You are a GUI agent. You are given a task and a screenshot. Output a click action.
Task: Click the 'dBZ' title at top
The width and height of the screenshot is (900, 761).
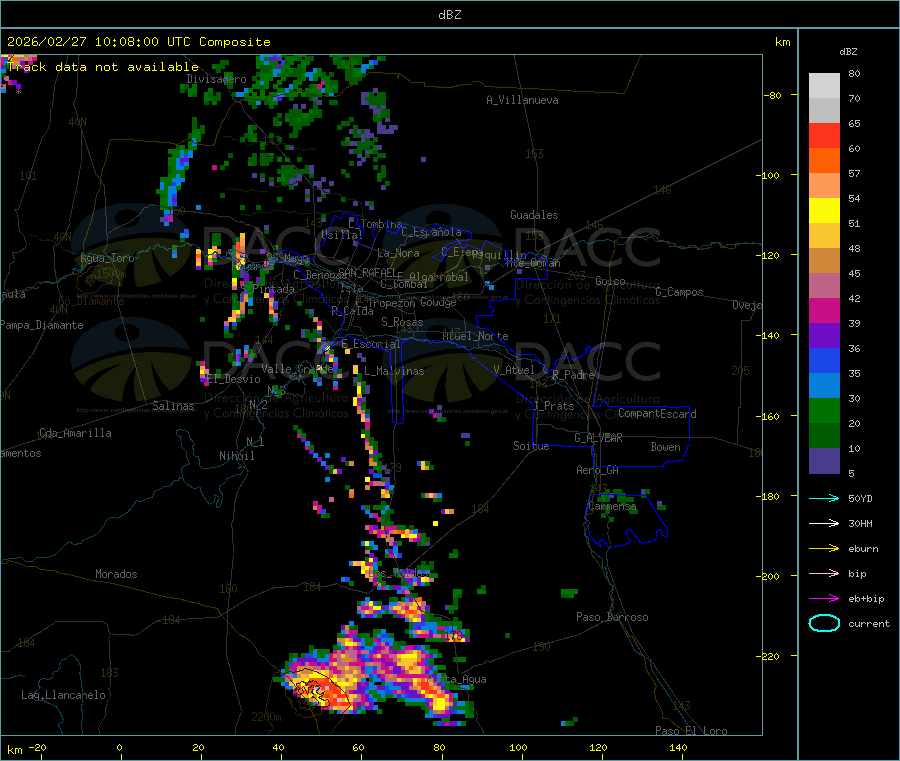pyautogui.click(x=449, y=15)
